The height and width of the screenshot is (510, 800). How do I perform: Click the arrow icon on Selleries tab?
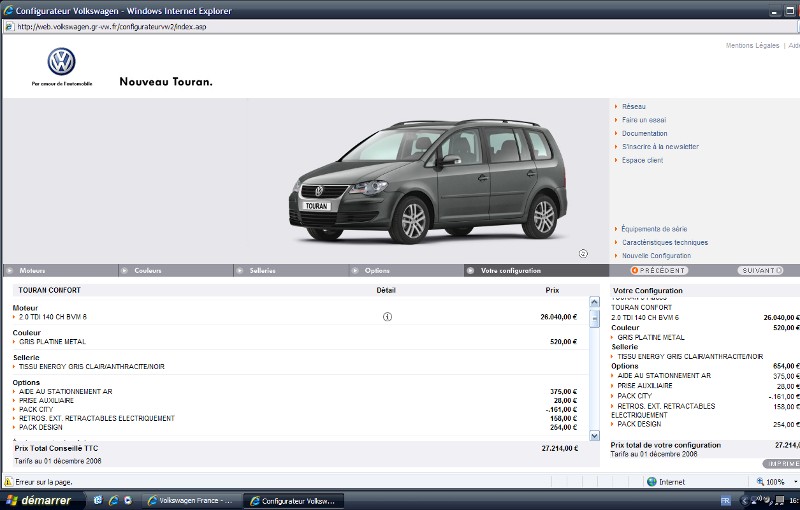tap(240, 270)
